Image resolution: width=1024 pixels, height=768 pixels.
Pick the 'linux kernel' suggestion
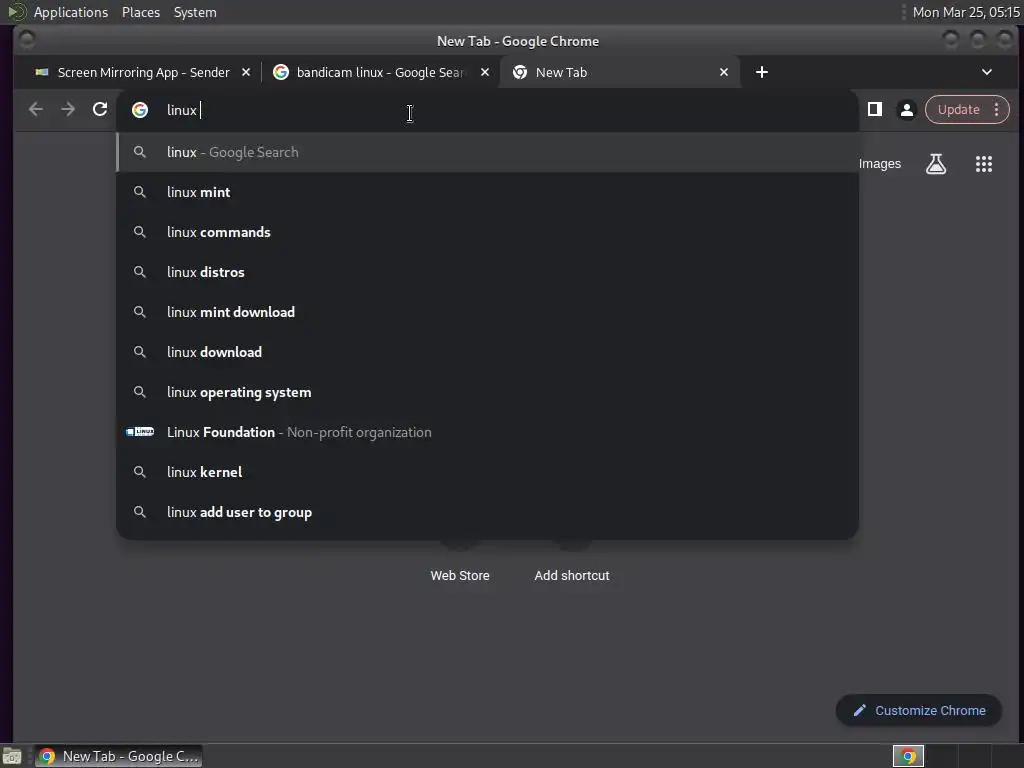(487, 472)
